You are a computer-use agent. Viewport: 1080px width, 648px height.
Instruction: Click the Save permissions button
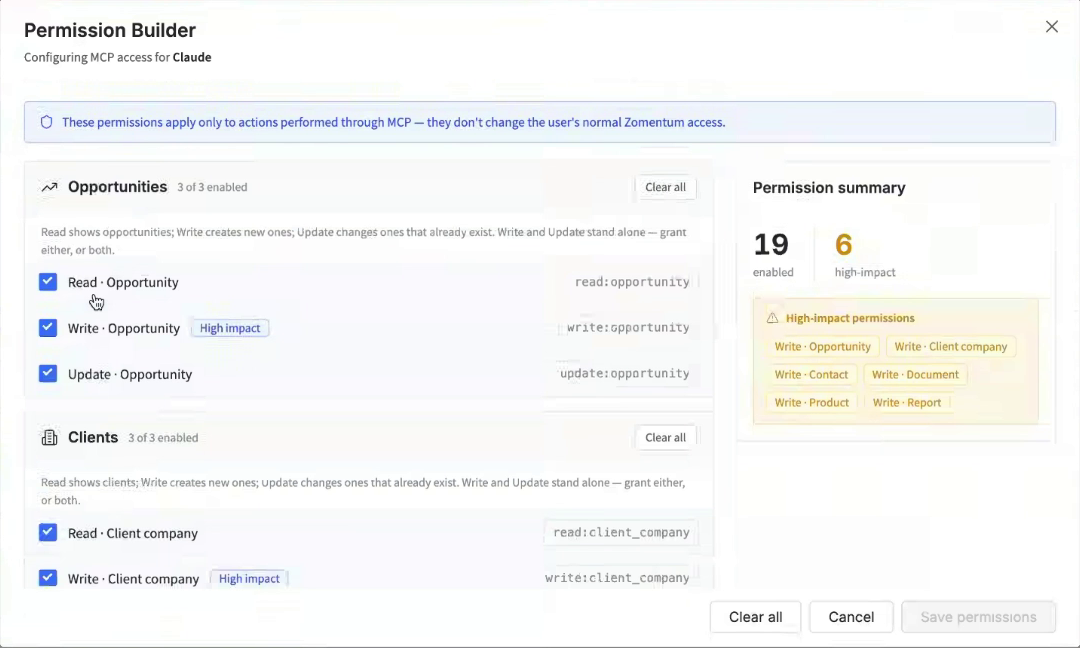978,617
